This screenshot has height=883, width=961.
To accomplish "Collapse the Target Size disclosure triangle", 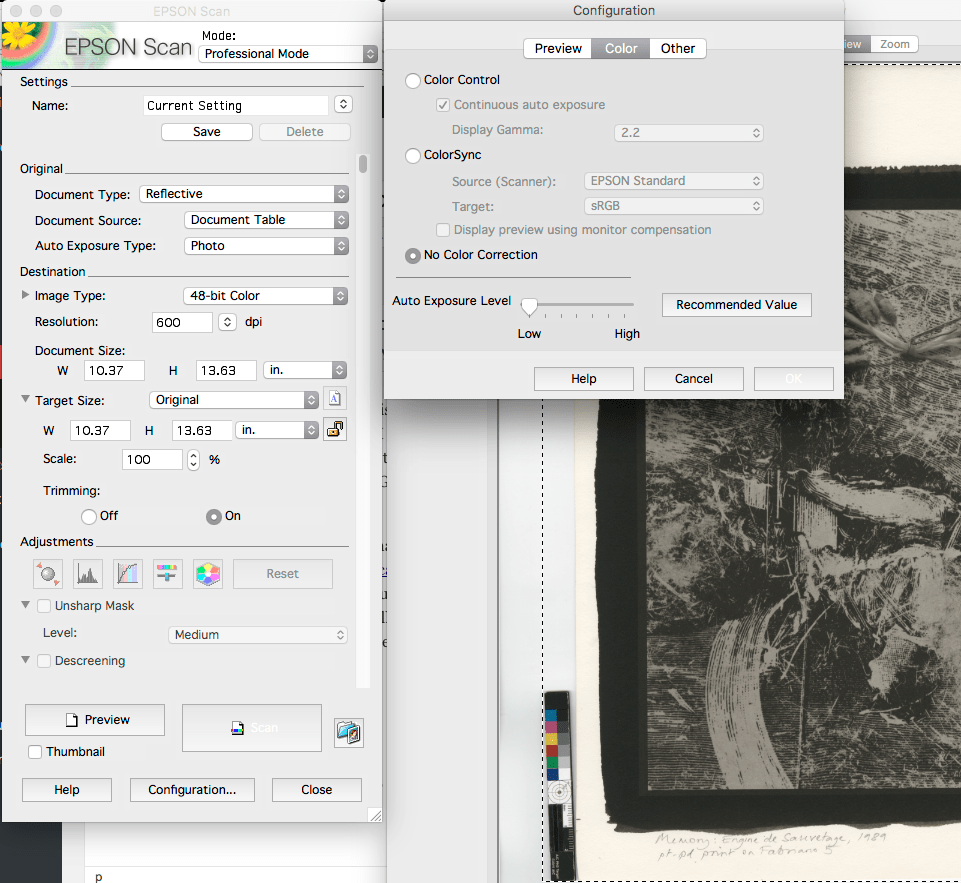I will 25,399.
